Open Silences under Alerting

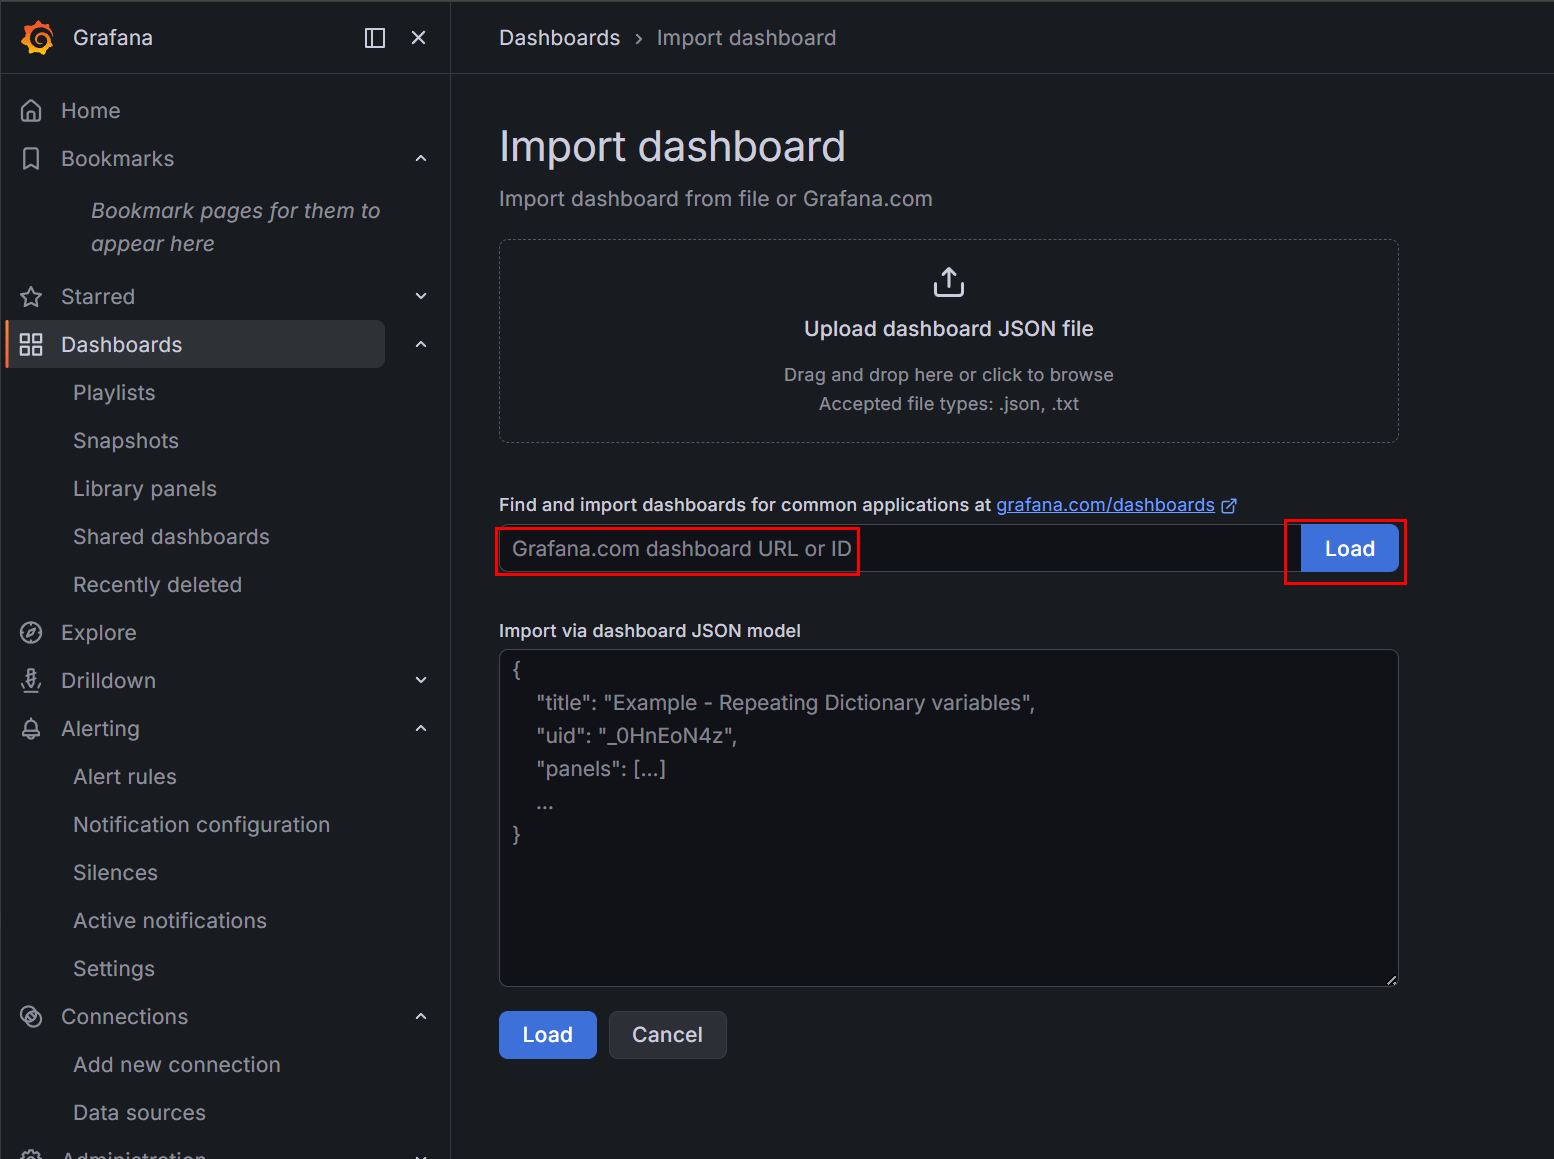tap(116, 873)
